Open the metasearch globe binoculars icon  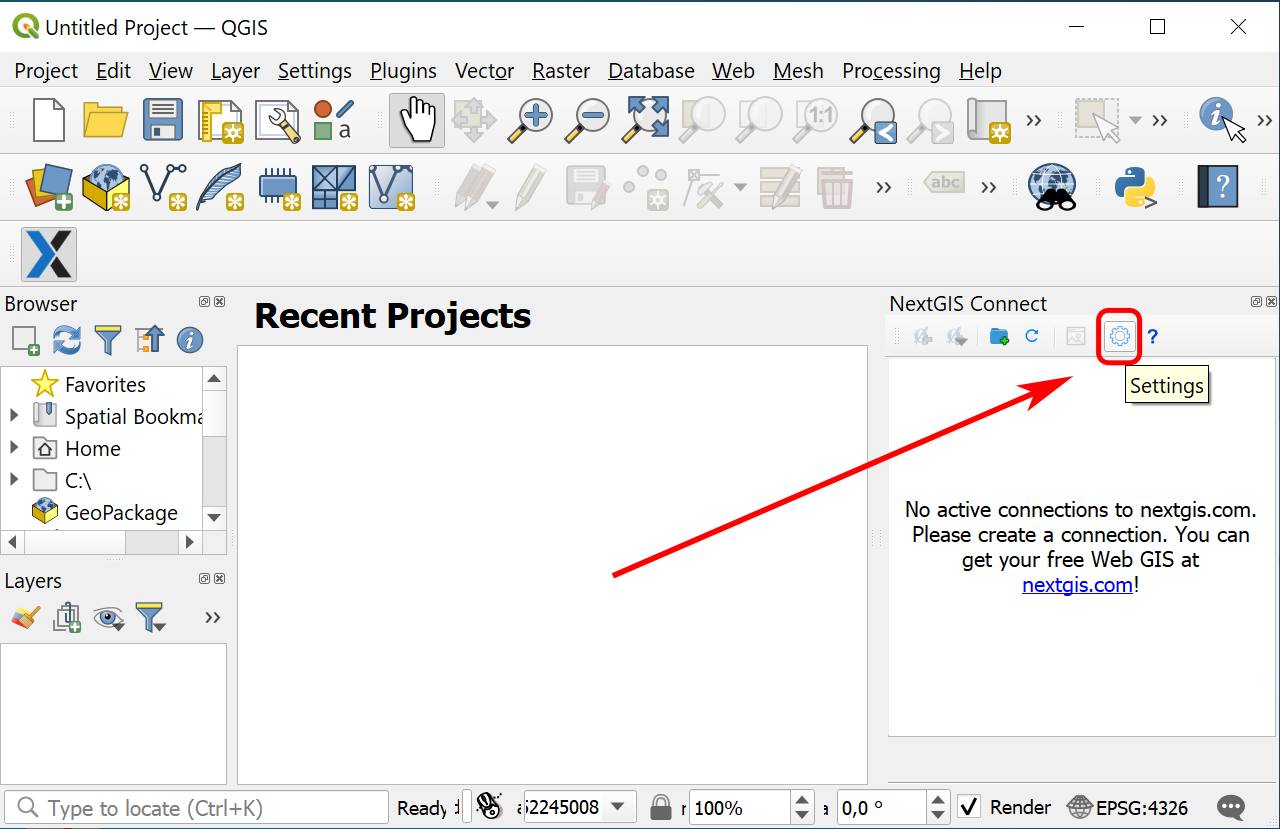(x=1053, y=187)
